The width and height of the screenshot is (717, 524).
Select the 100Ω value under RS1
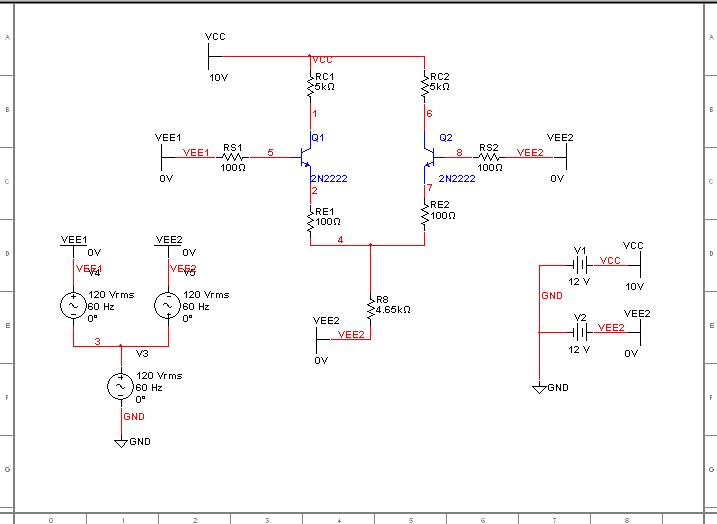click(x=233, y=168)
